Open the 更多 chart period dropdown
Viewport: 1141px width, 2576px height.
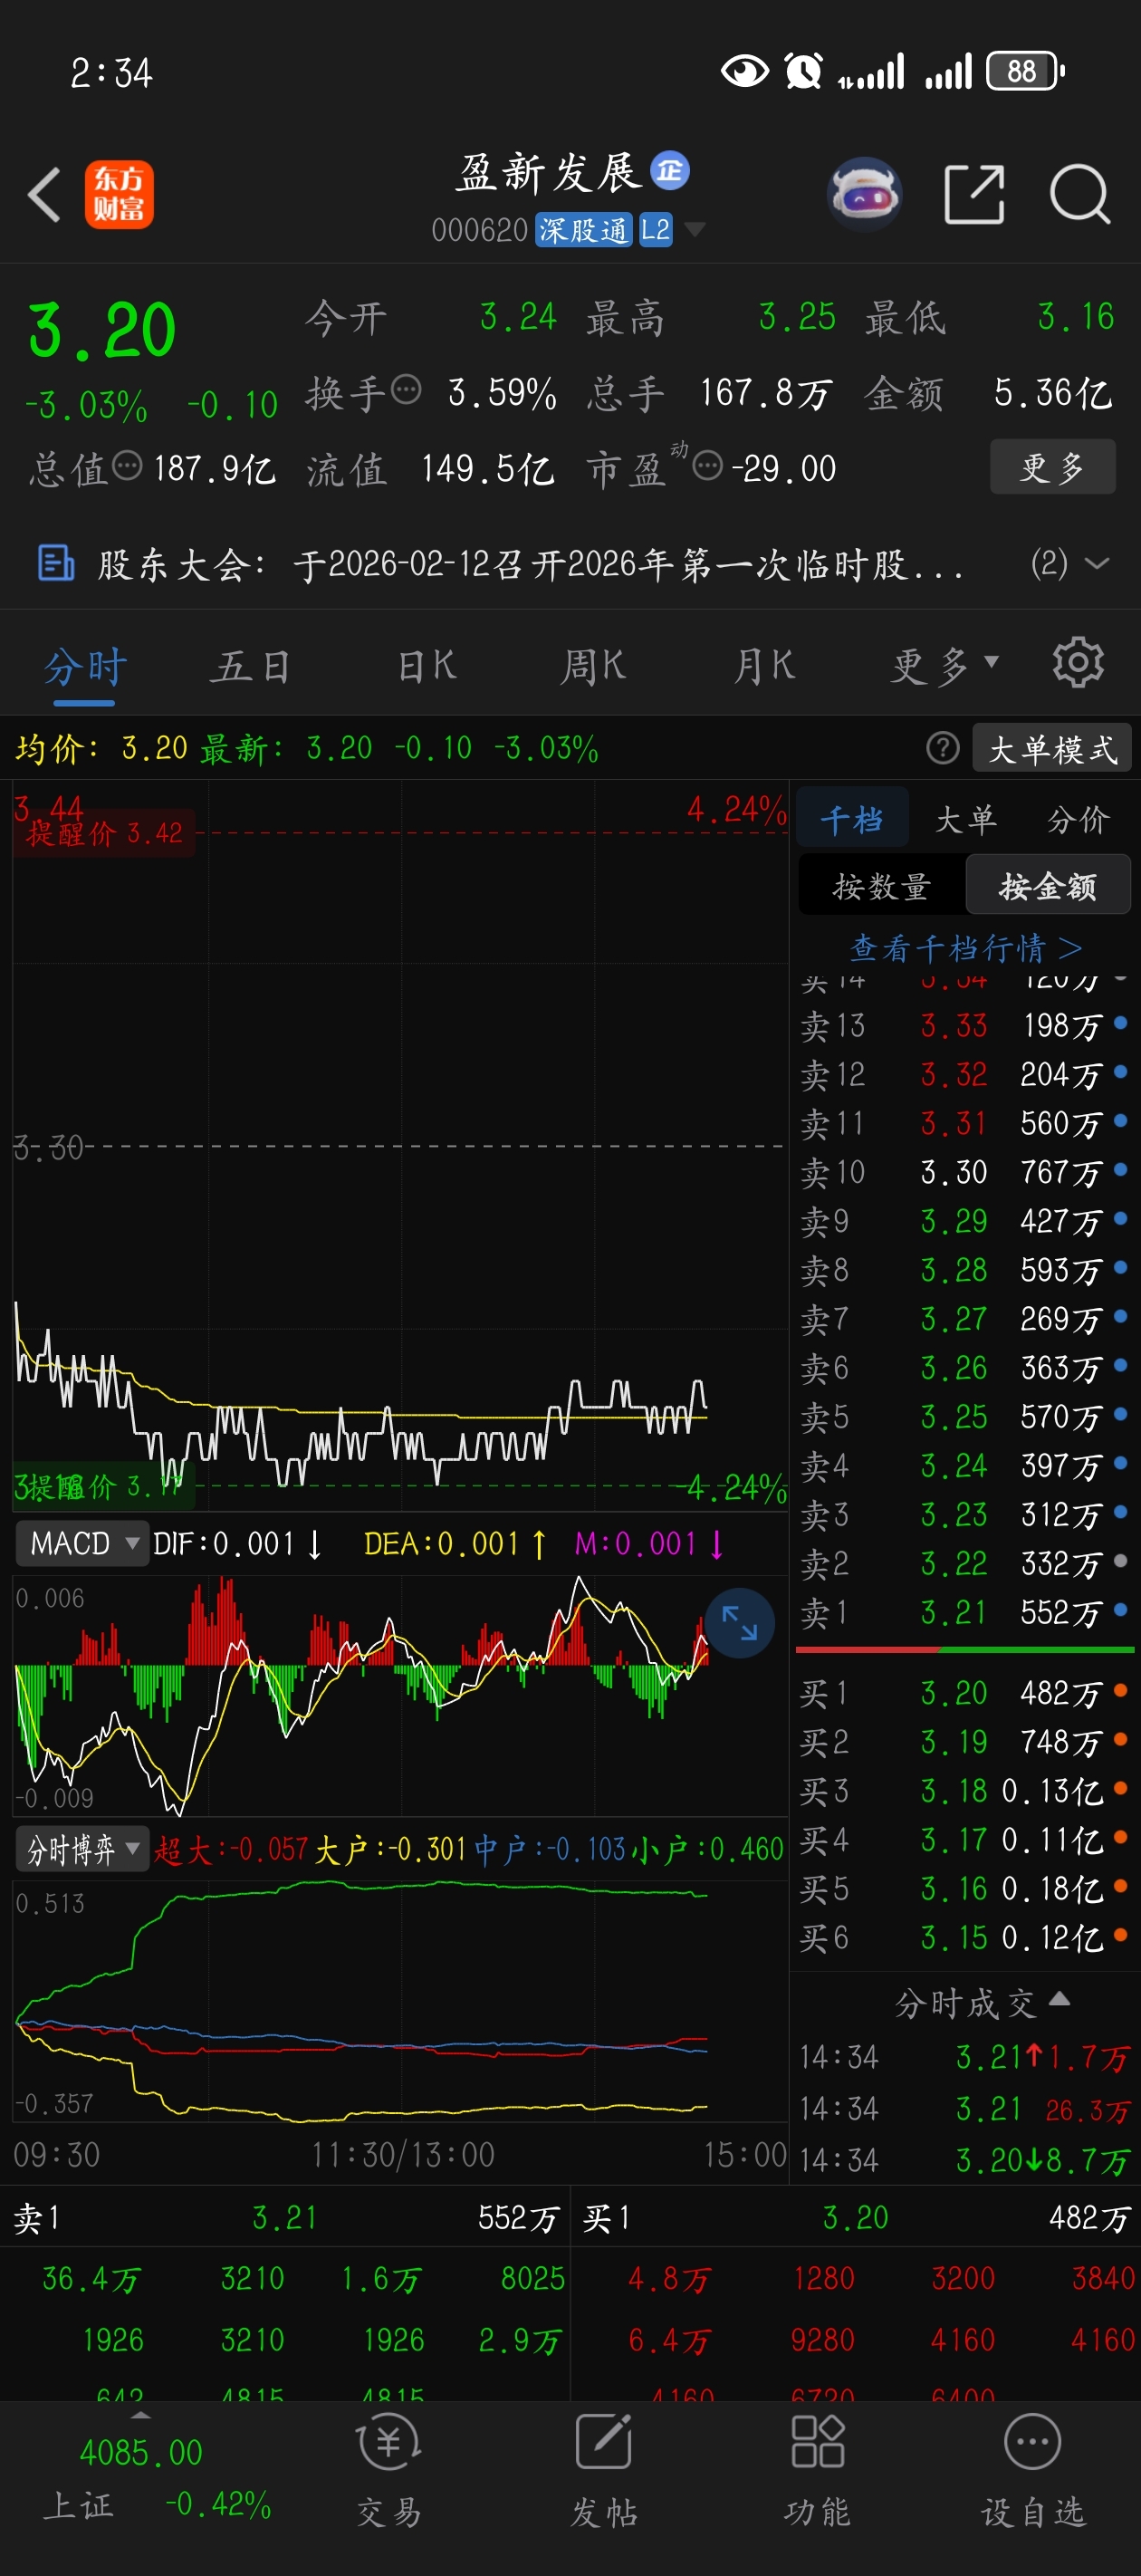coord(944,665)
